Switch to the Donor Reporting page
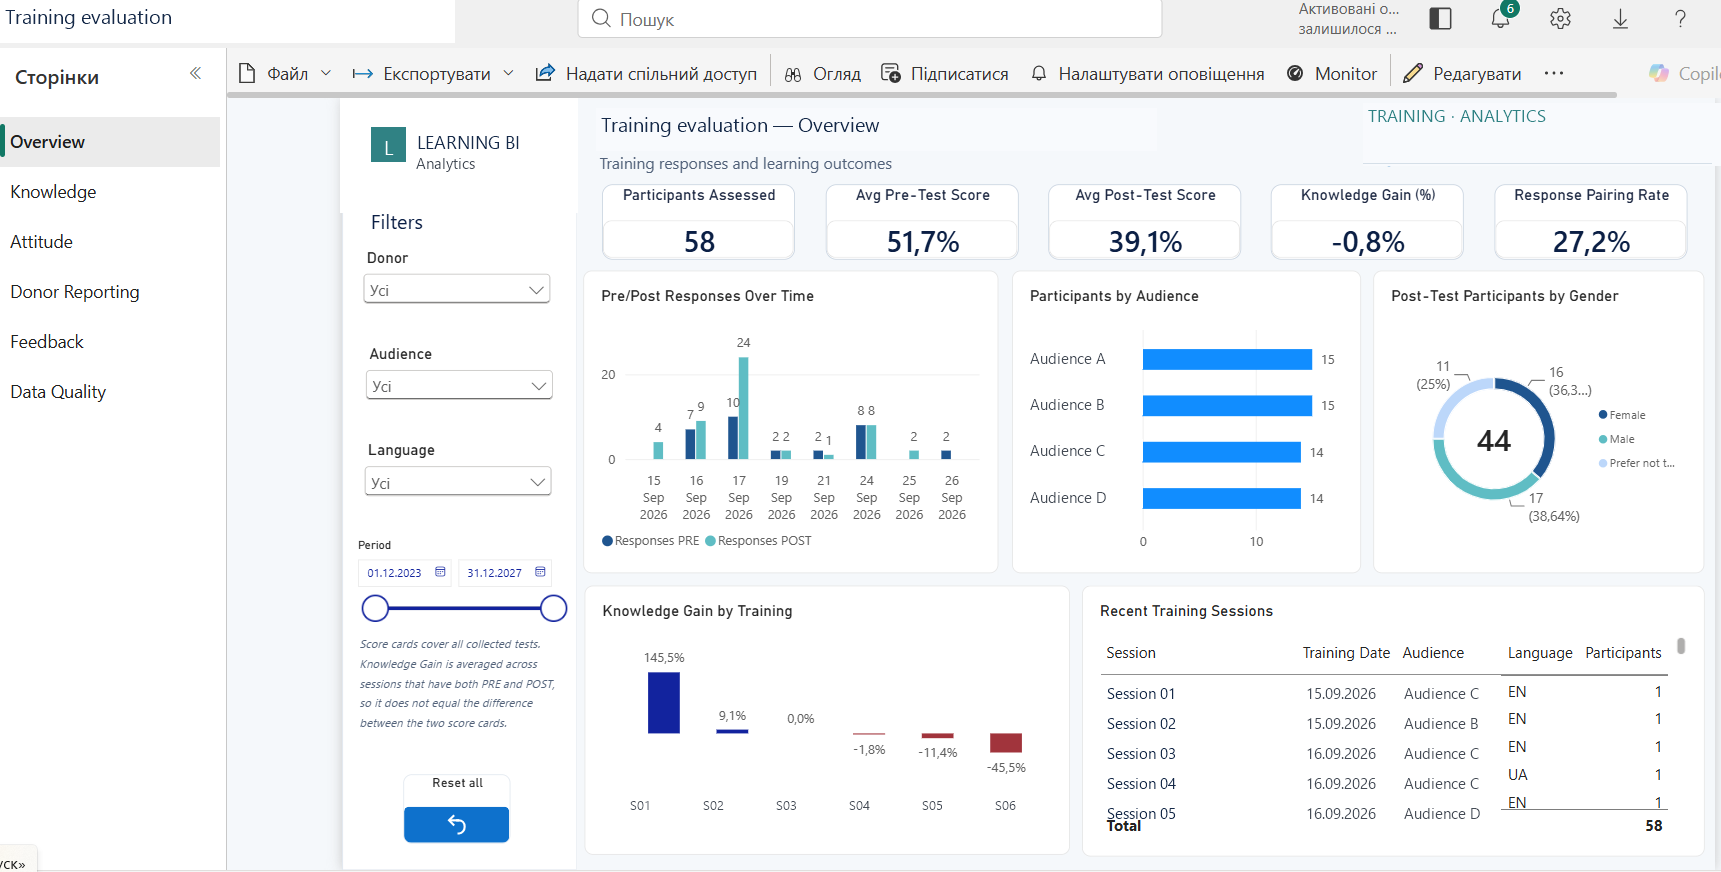 pyautogui.click(x=75, y=292)
